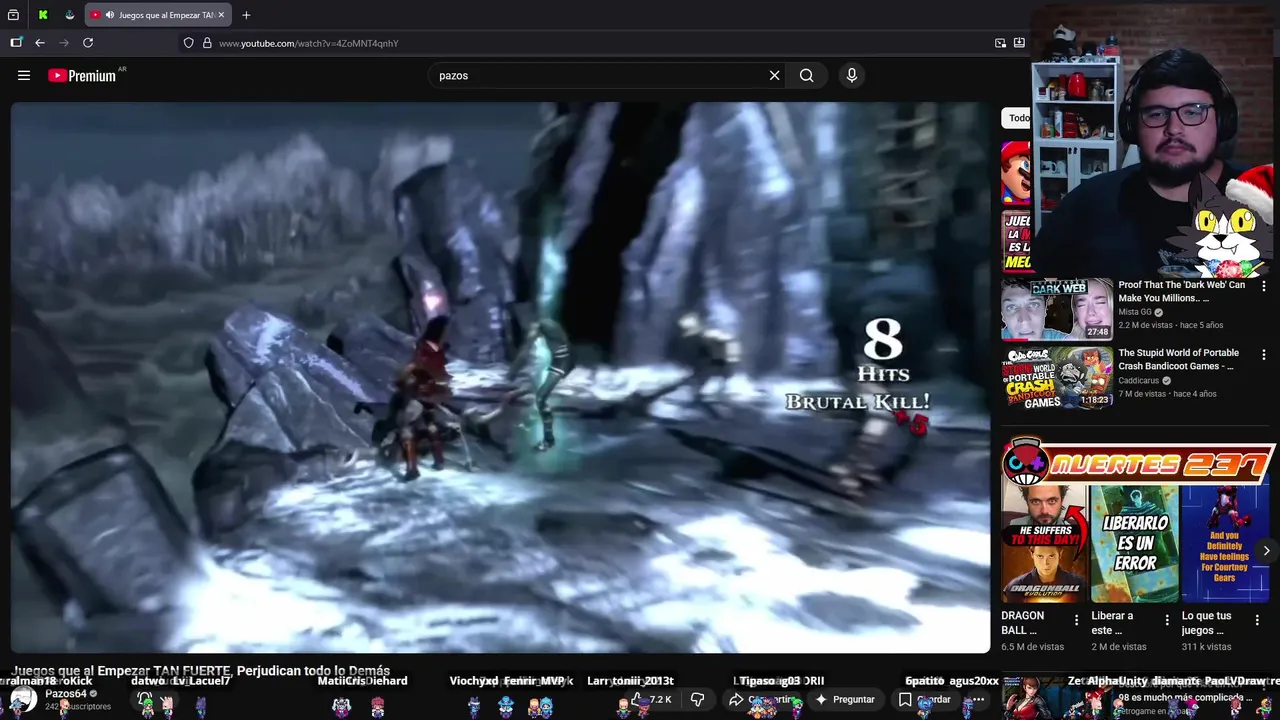This screenshot has height=720, width=1280.
Task: Click the main video player to pause
Action: pos(500,377)
